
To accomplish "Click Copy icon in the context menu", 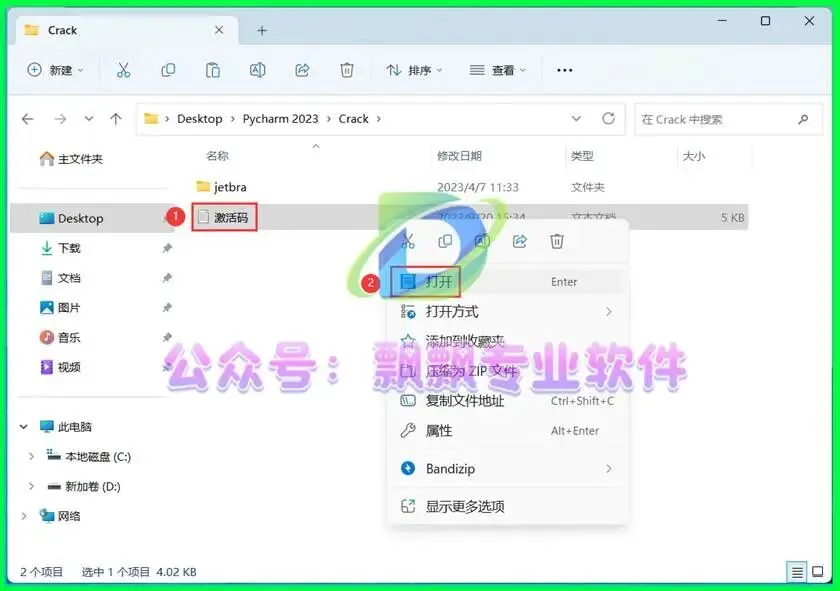I will 445,241.
